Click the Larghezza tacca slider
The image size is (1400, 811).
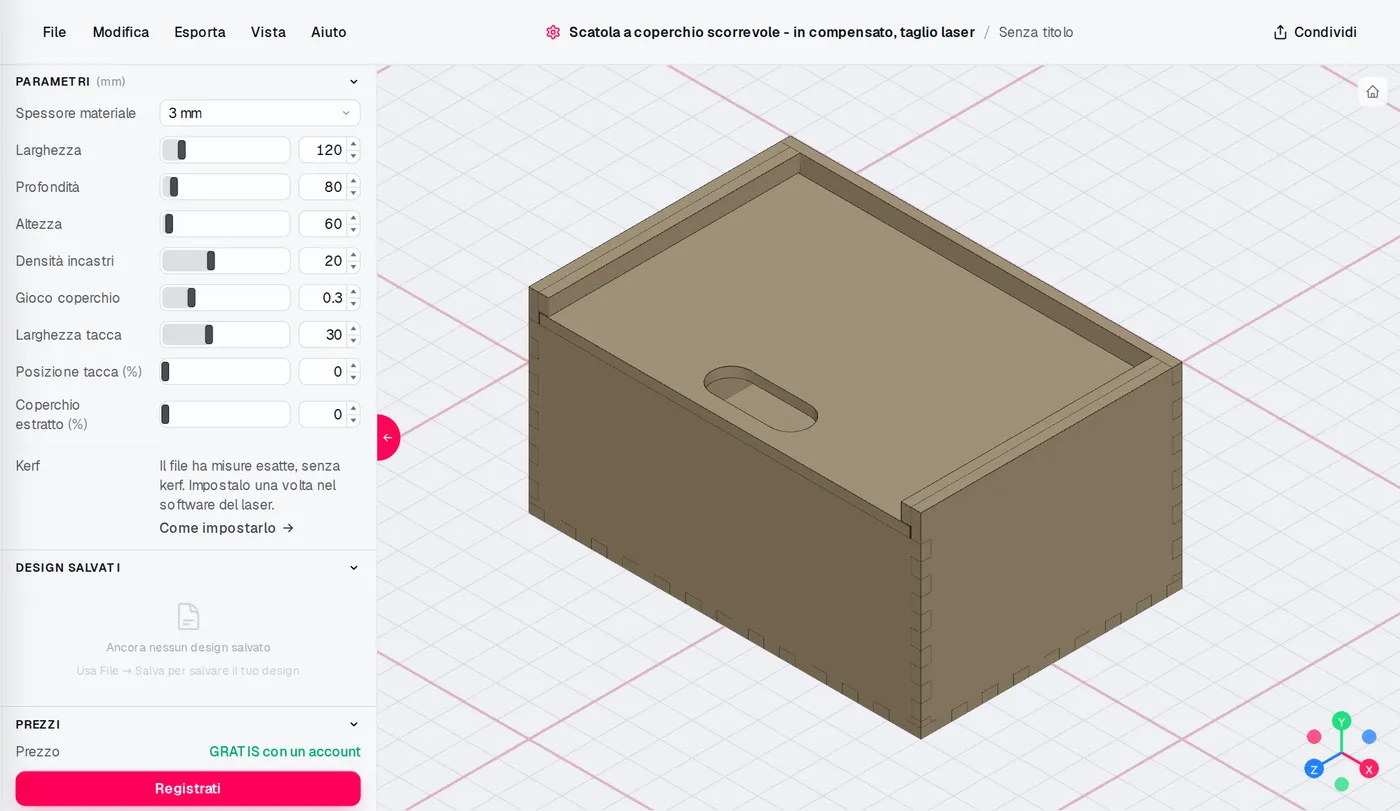tap(225, 335)
